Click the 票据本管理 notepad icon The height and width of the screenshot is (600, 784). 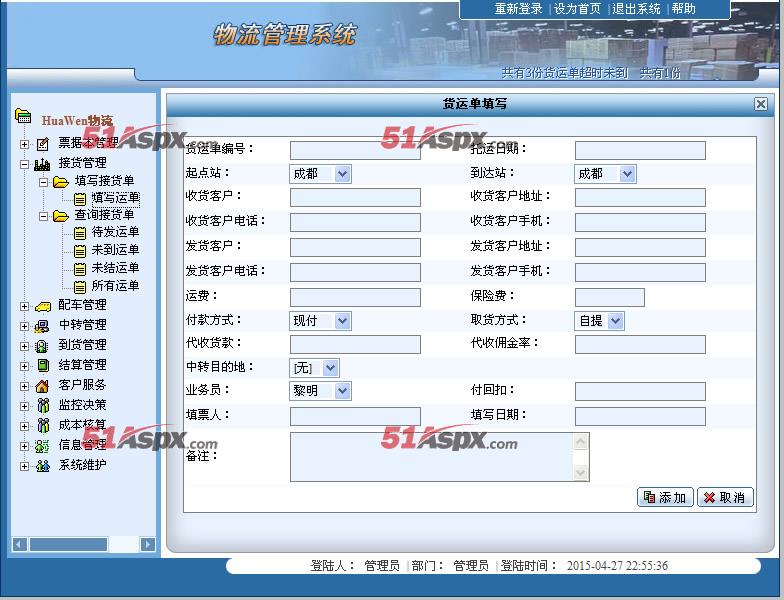click(43, 144)
